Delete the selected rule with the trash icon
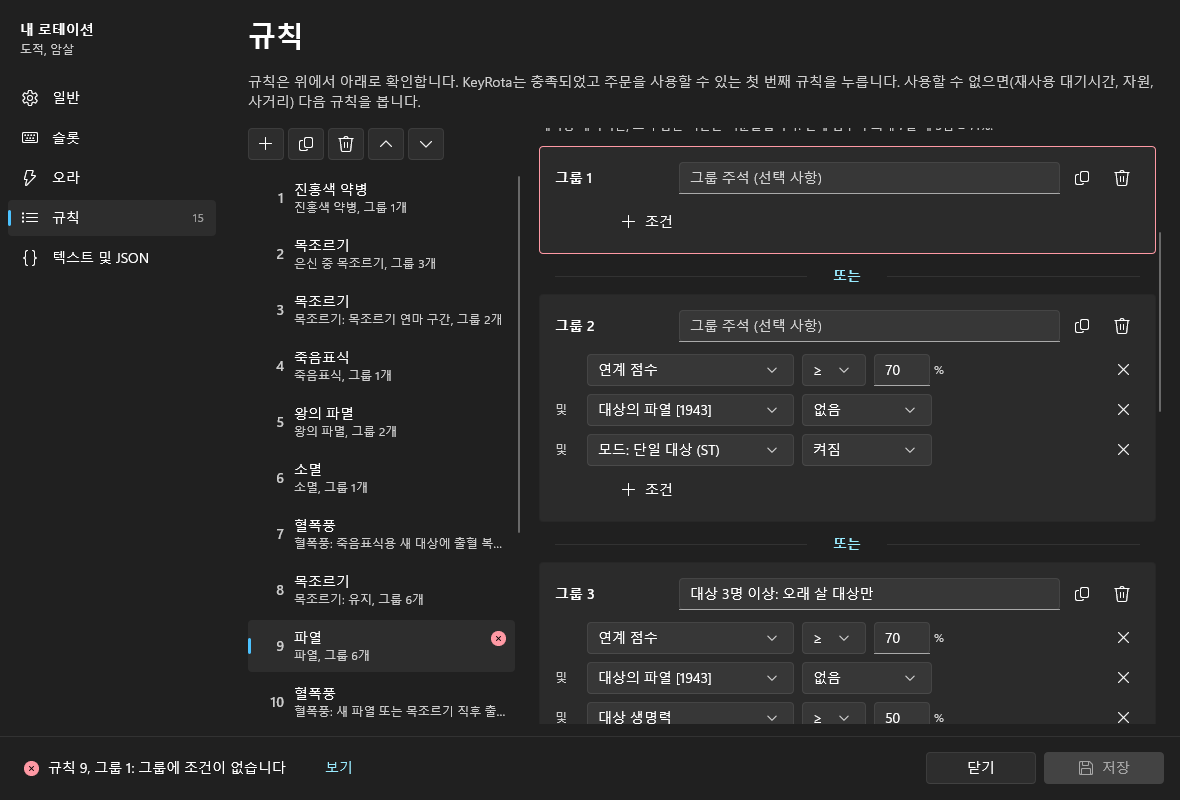This screenshot has height=800, width=1180. coord(345,144)
